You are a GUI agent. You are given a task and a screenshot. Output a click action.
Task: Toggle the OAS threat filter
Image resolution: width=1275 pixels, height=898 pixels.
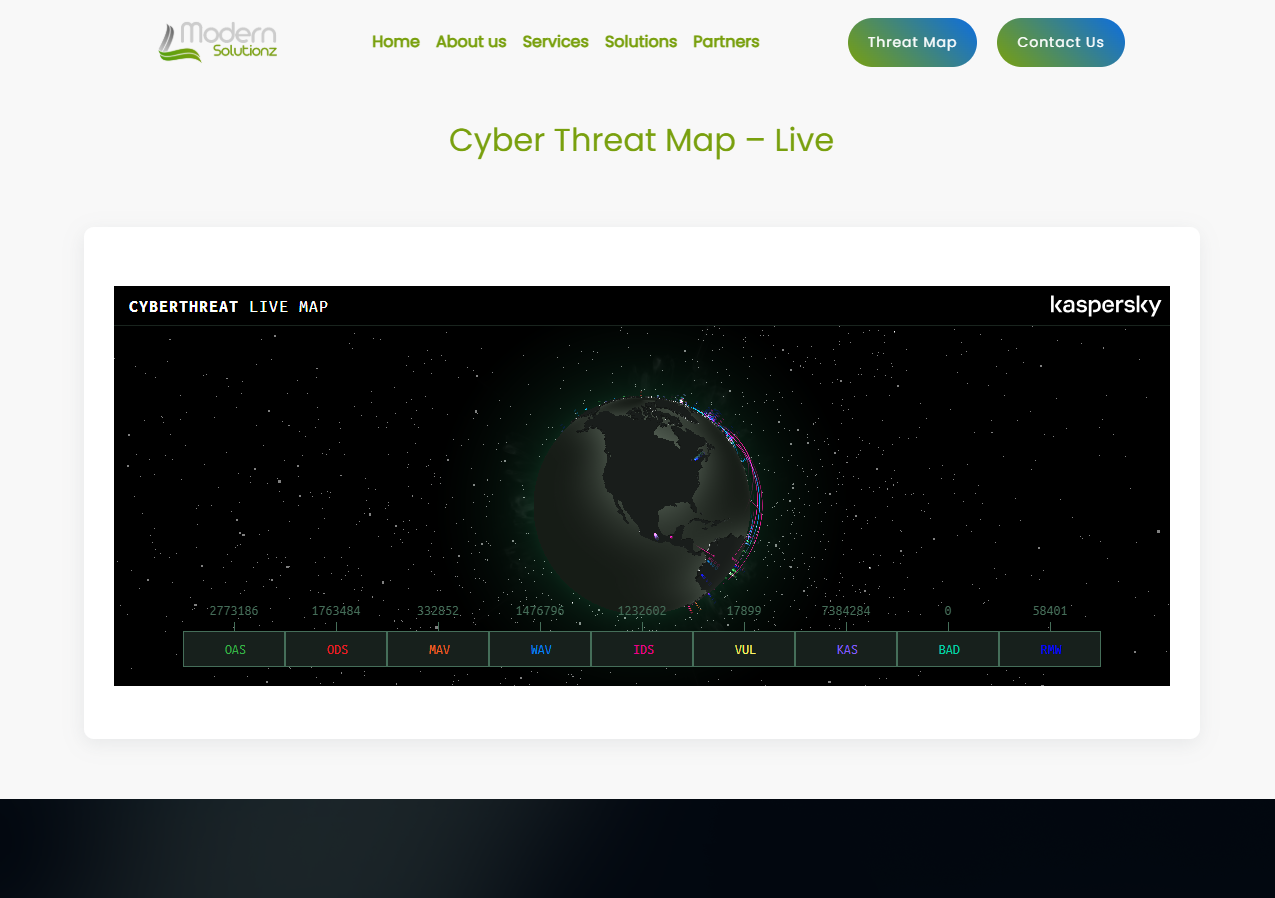pyautogui.click(x=235, y=649)
